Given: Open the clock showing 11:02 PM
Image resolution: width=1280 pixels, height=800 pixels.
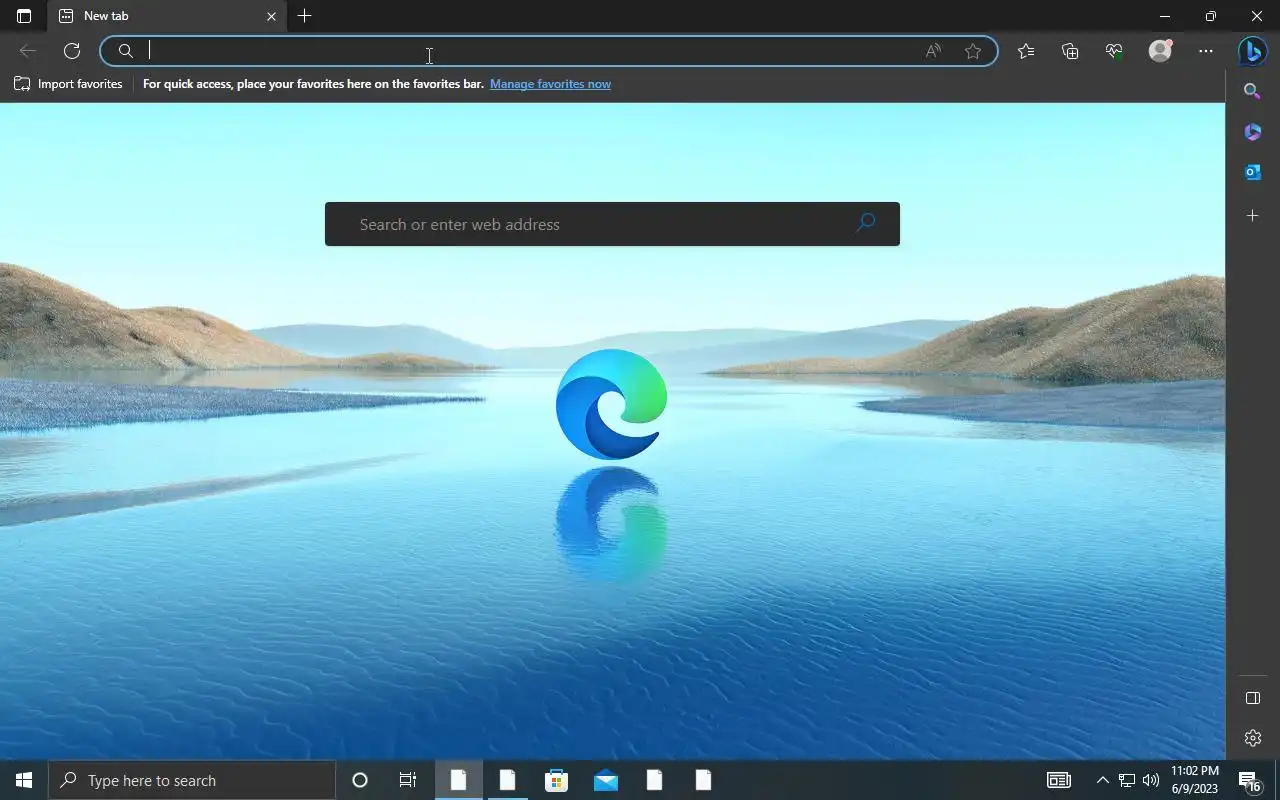Looking at the screenshot, I should pos(1195,780).
